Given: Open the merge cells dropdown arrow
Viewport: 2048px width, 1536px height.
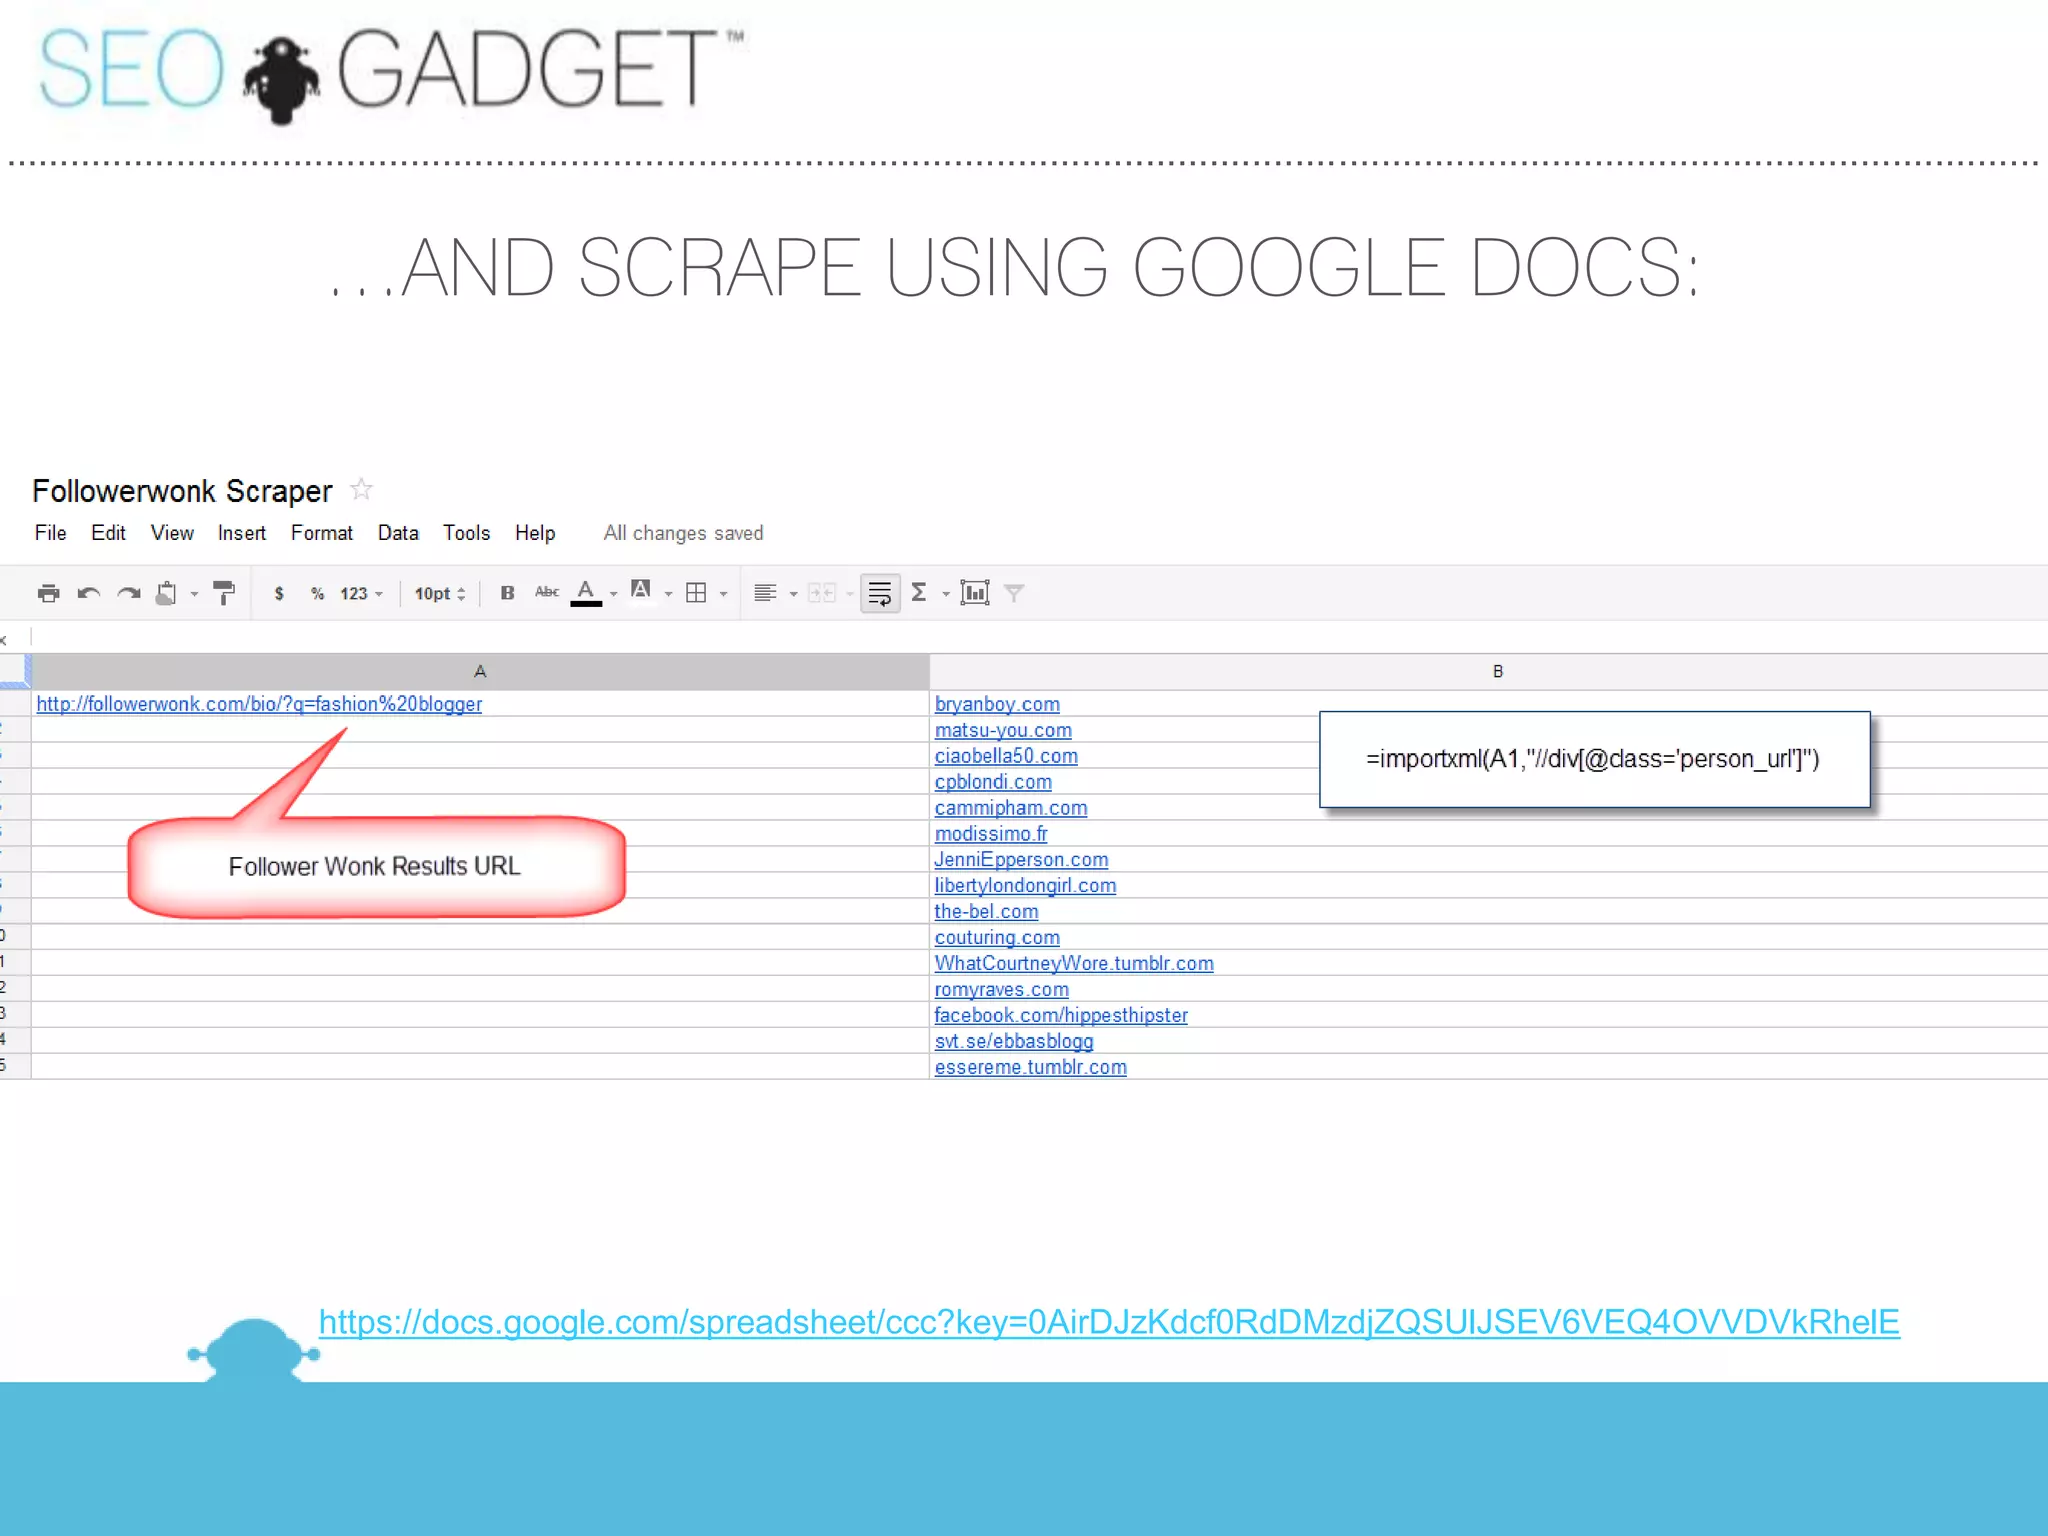Looking at the screenshot, I should point(850,595).
